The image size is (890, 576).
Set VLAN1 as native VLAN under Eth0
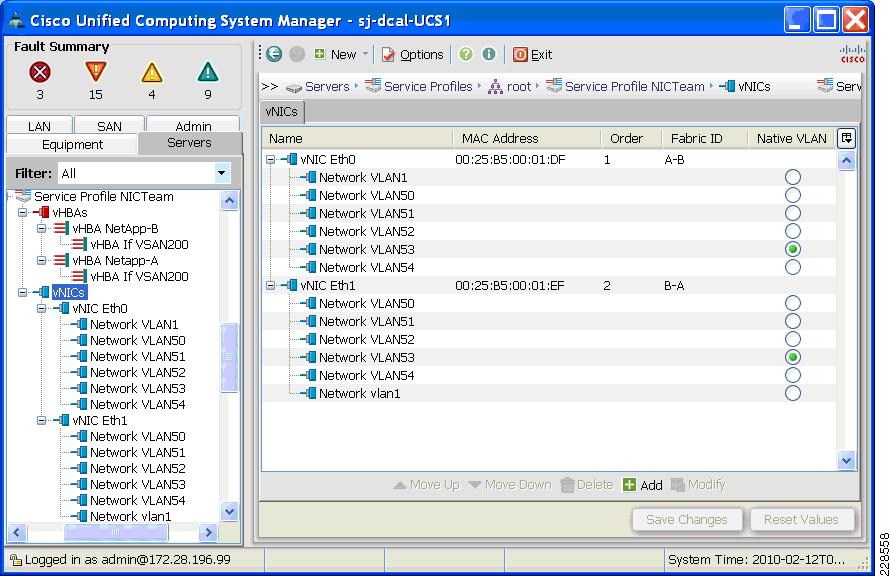(793, 177)
